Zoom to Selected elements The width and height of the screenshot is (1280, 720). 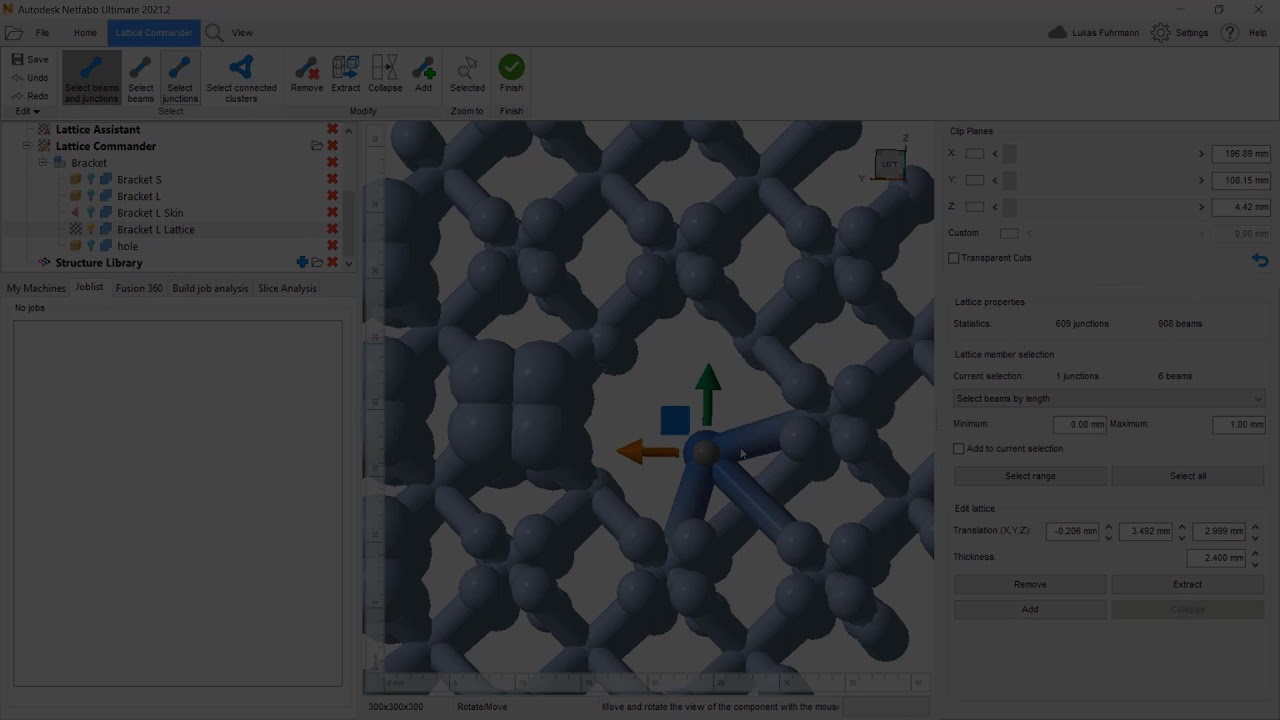(467, 74)
